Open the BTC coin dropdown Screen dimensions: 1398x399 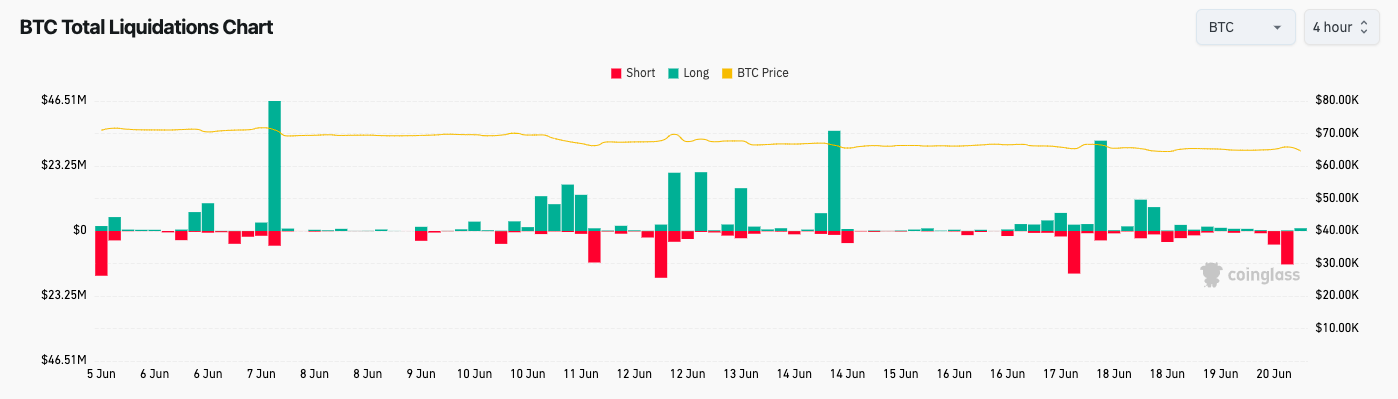(x=1245, y=27)
